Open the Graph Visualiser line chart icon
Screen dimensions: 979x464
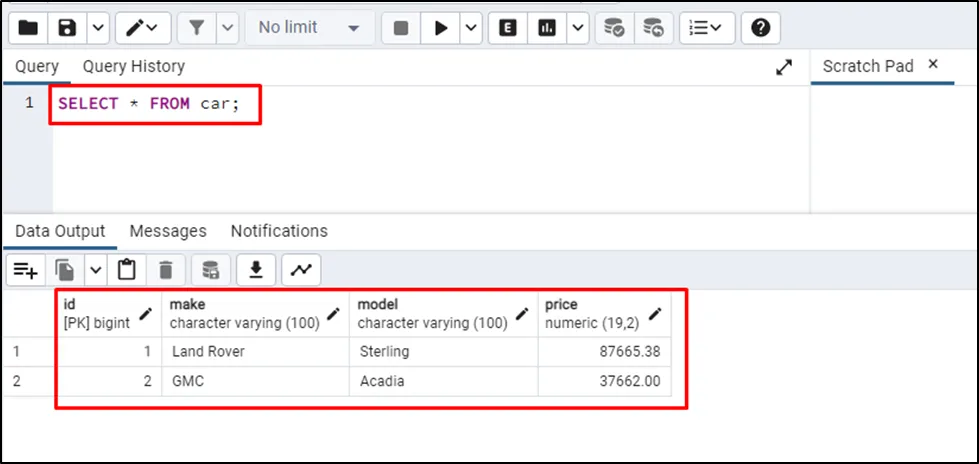tap(301, 269)
